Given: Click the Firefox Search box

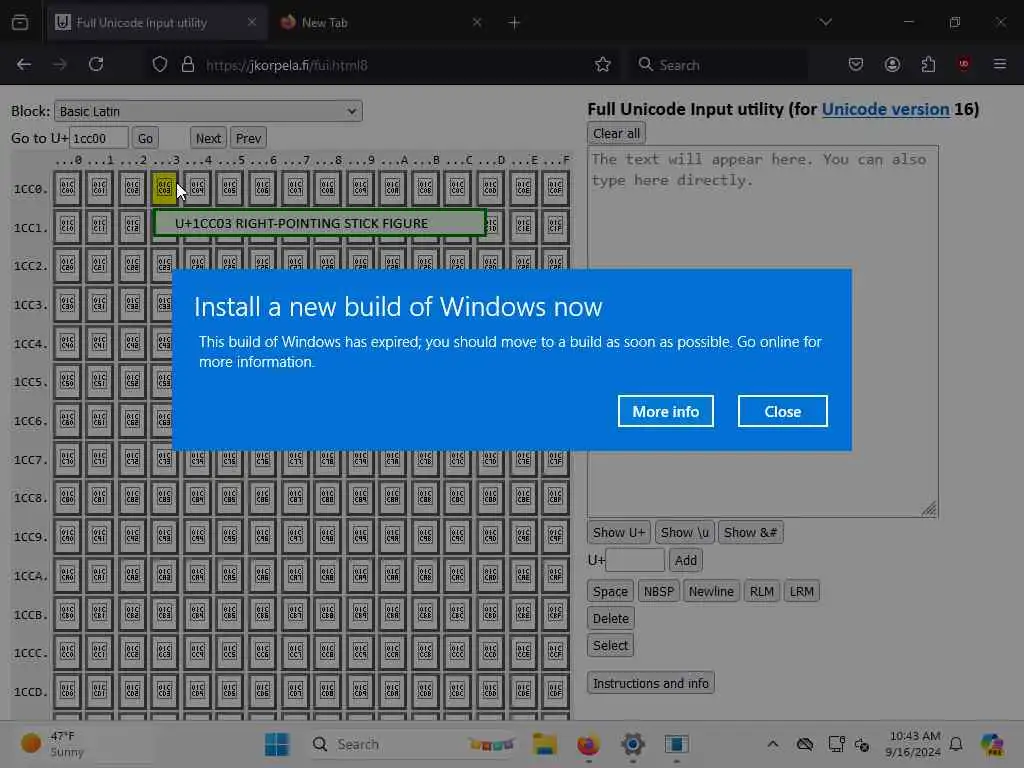Looking at the screenshot, I should [718, 65].
